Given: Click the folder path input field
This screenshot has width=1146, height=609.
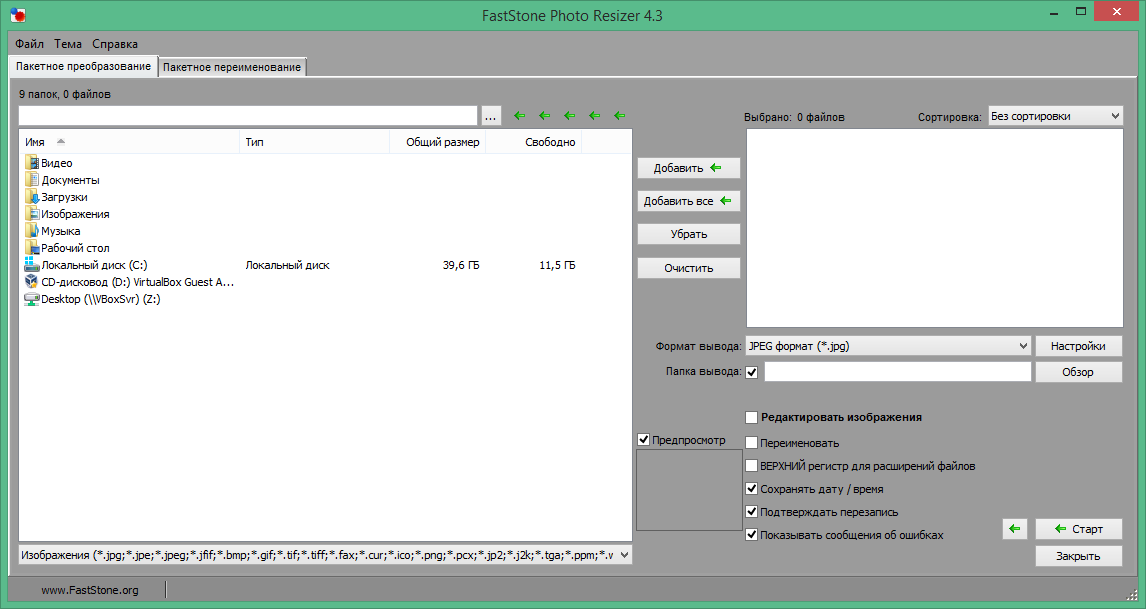Looking at the screenshot, I should point(248,116).
